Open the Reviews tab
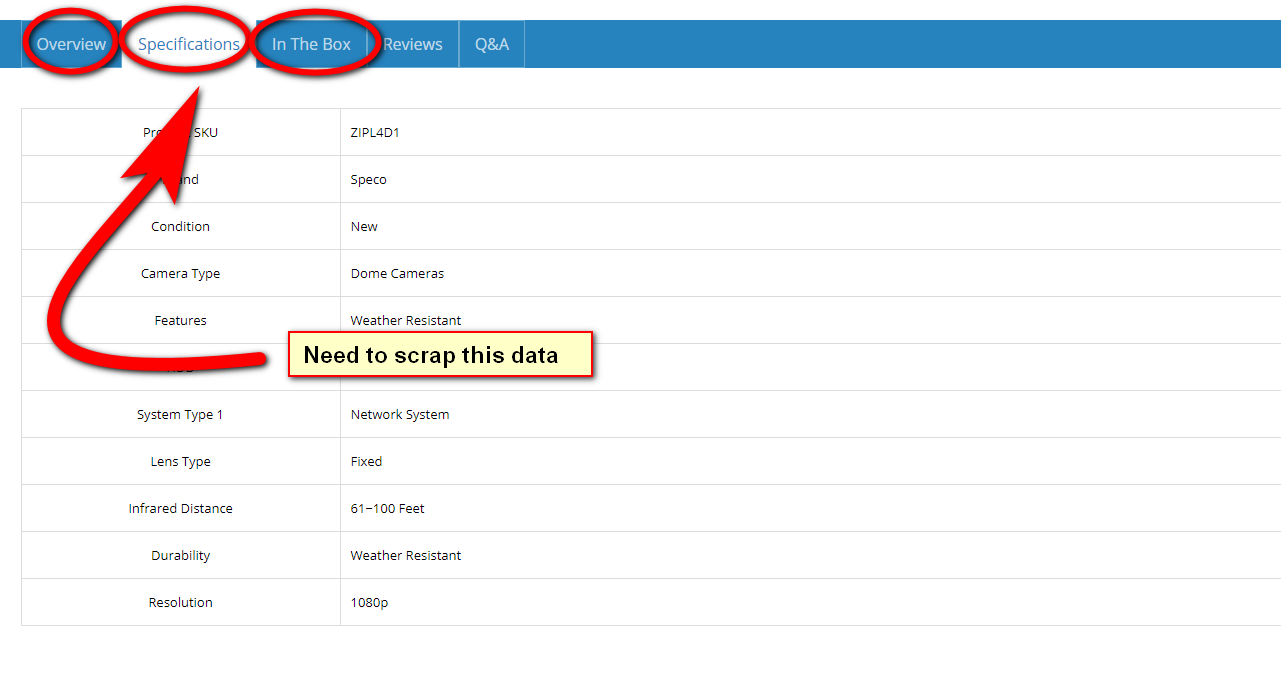 tap(413, 44)
